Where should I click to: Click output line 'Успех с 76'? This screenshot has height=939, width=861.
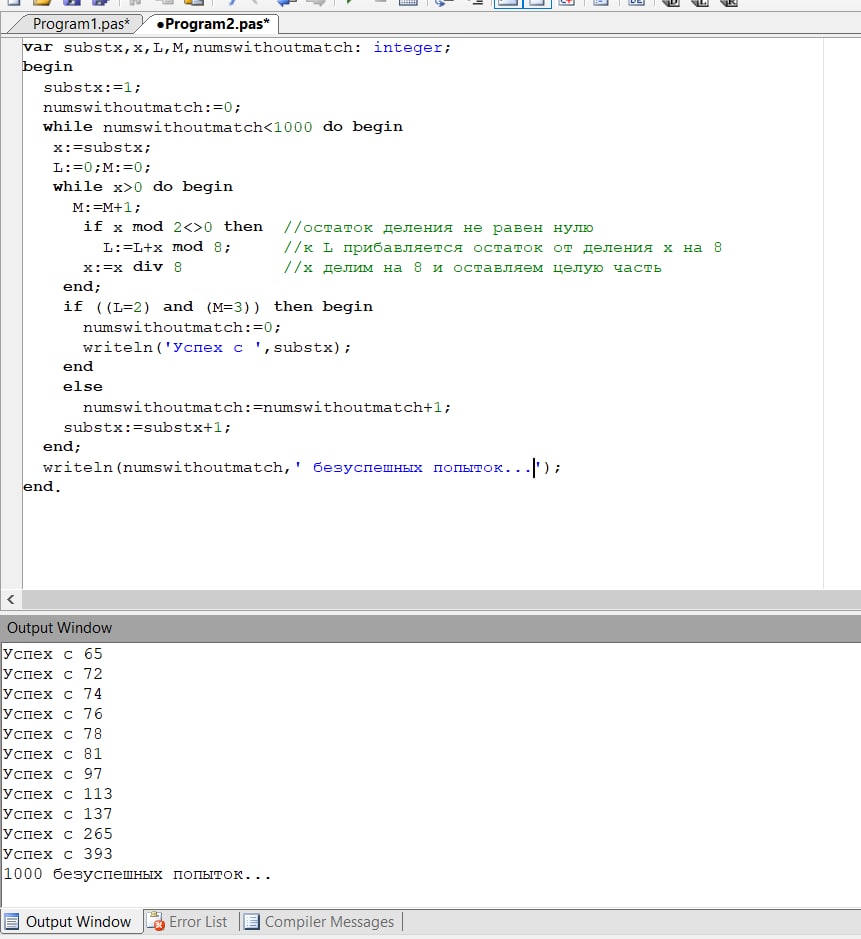tap(53, 714)
